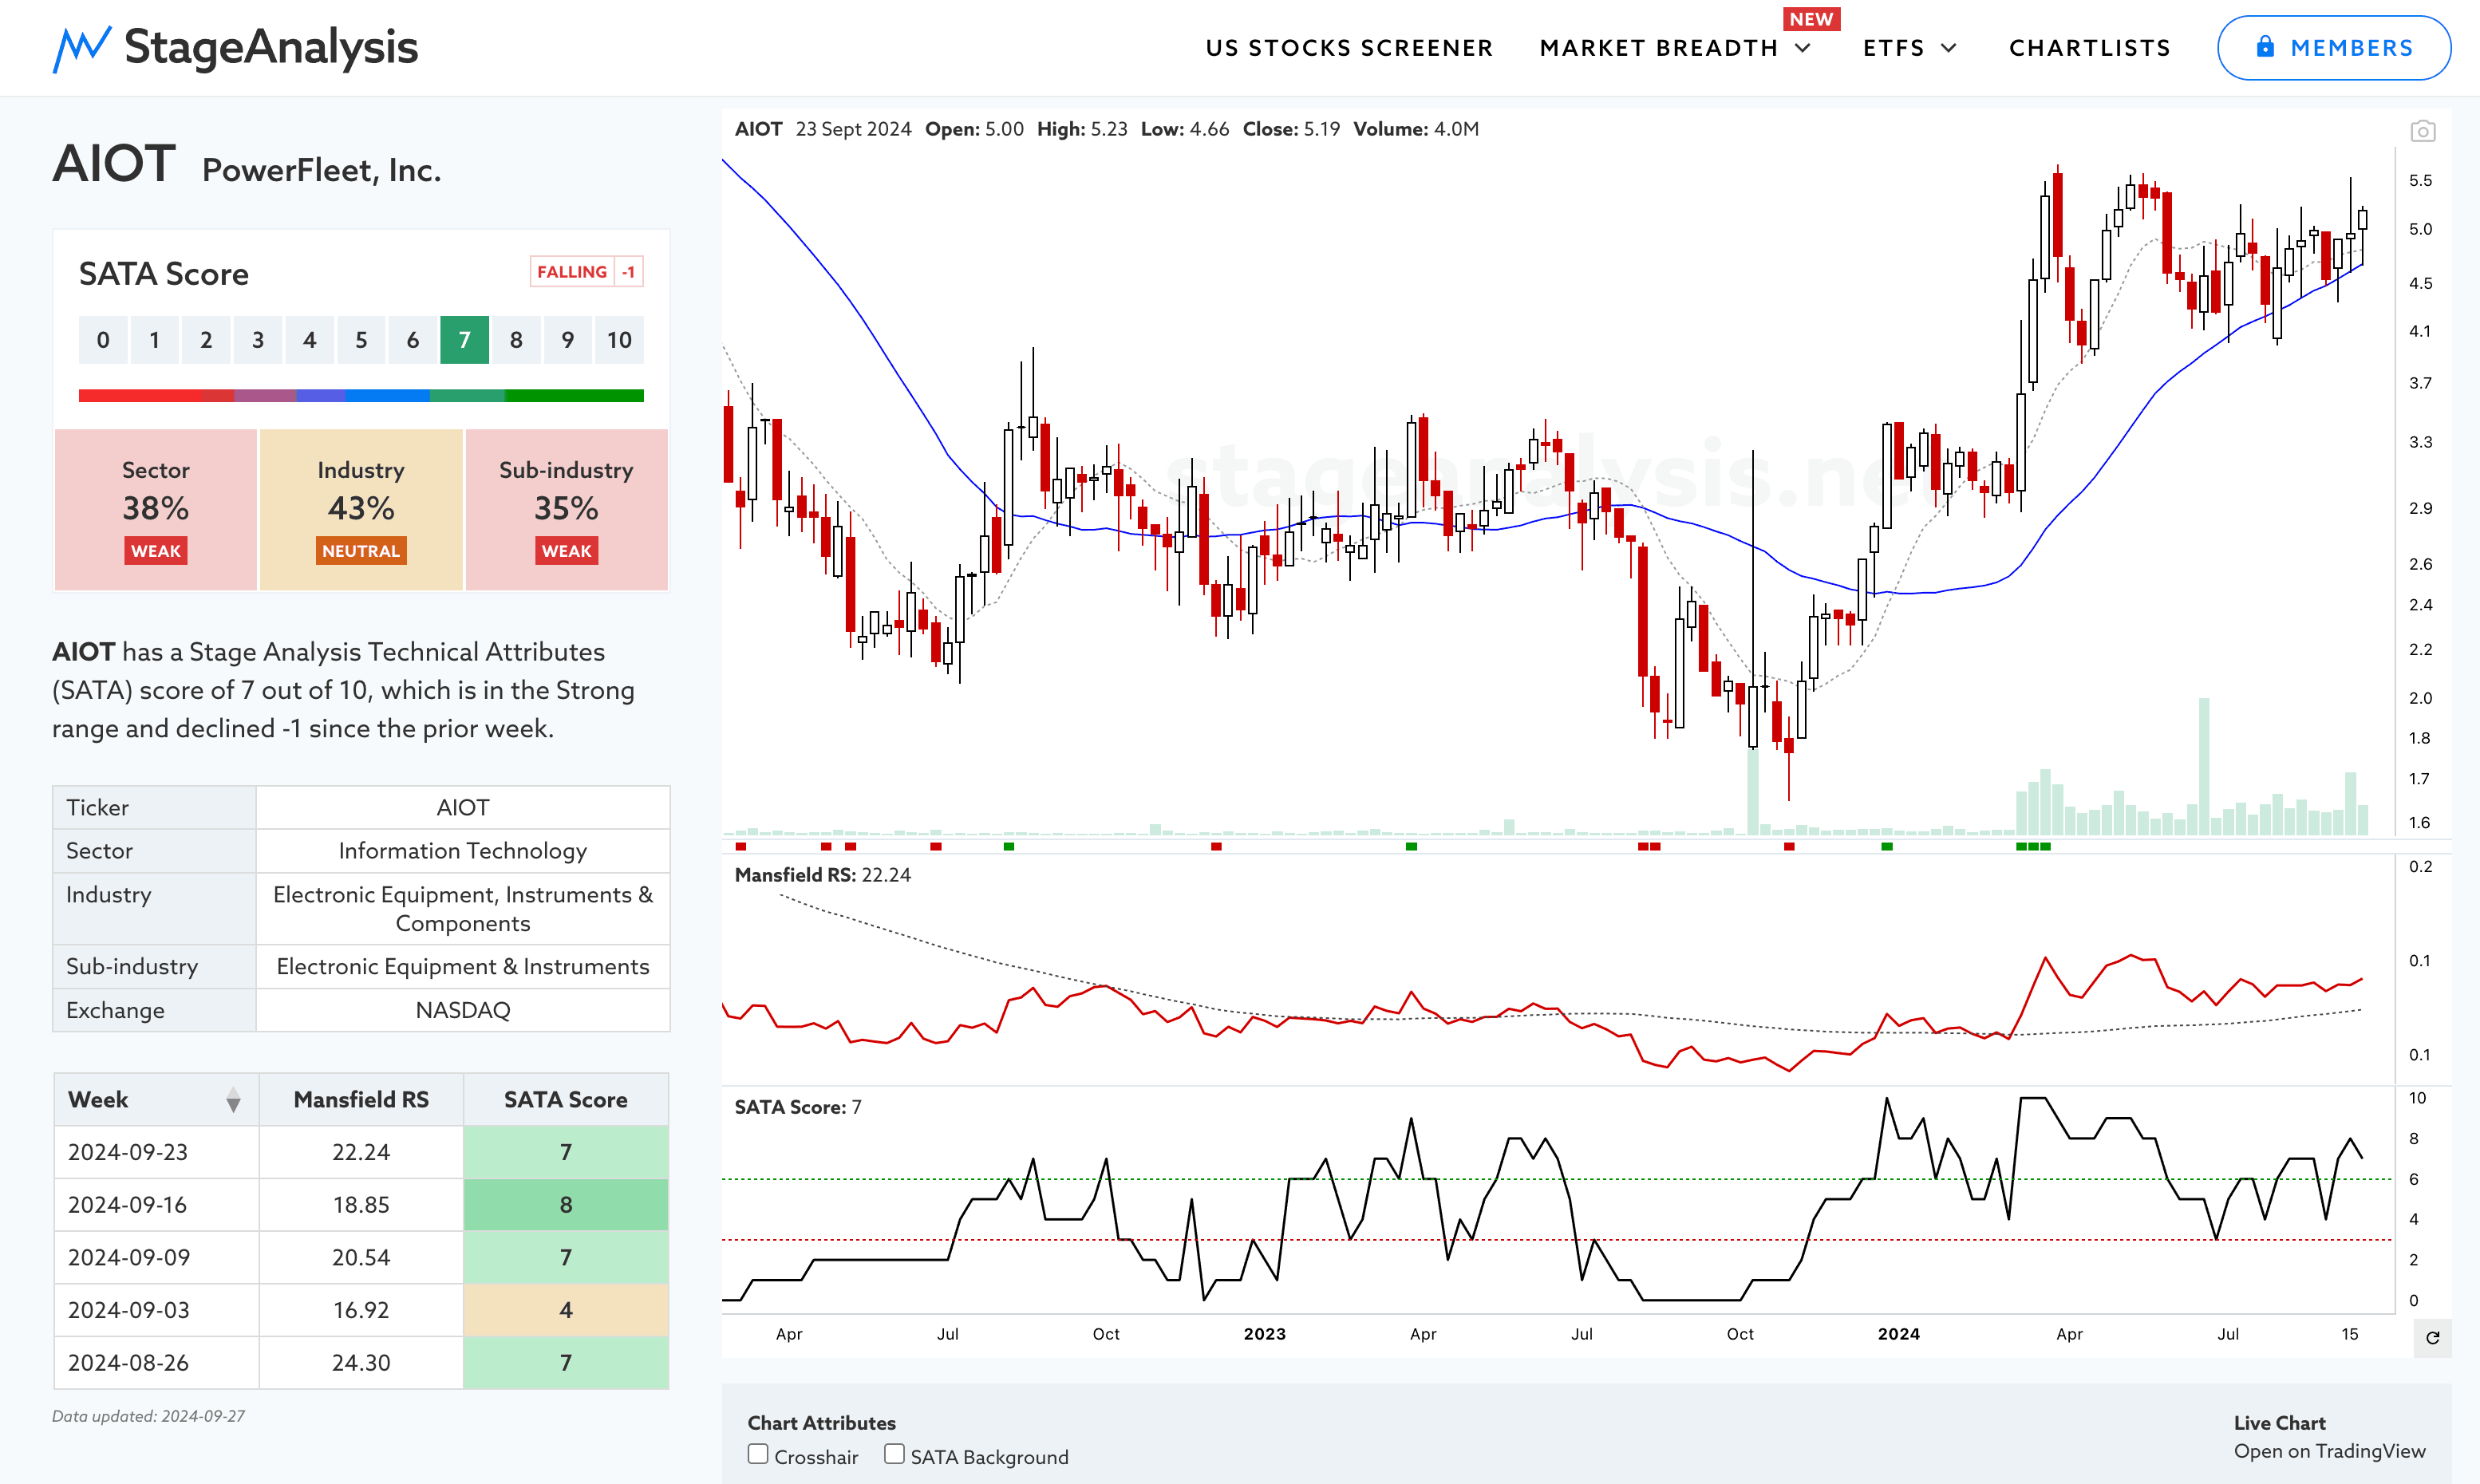Click the lock icon in Members button
The image size is (2480, 1484).
[2265, 47]
